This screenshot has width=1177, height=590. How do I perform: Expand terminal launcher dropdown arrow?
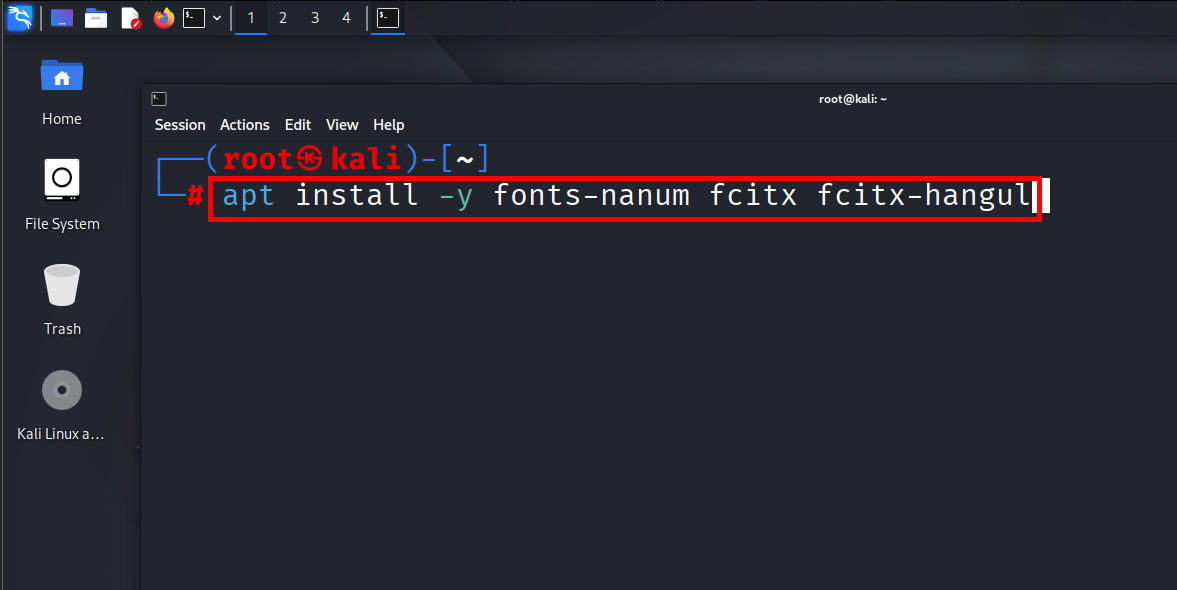217,18
